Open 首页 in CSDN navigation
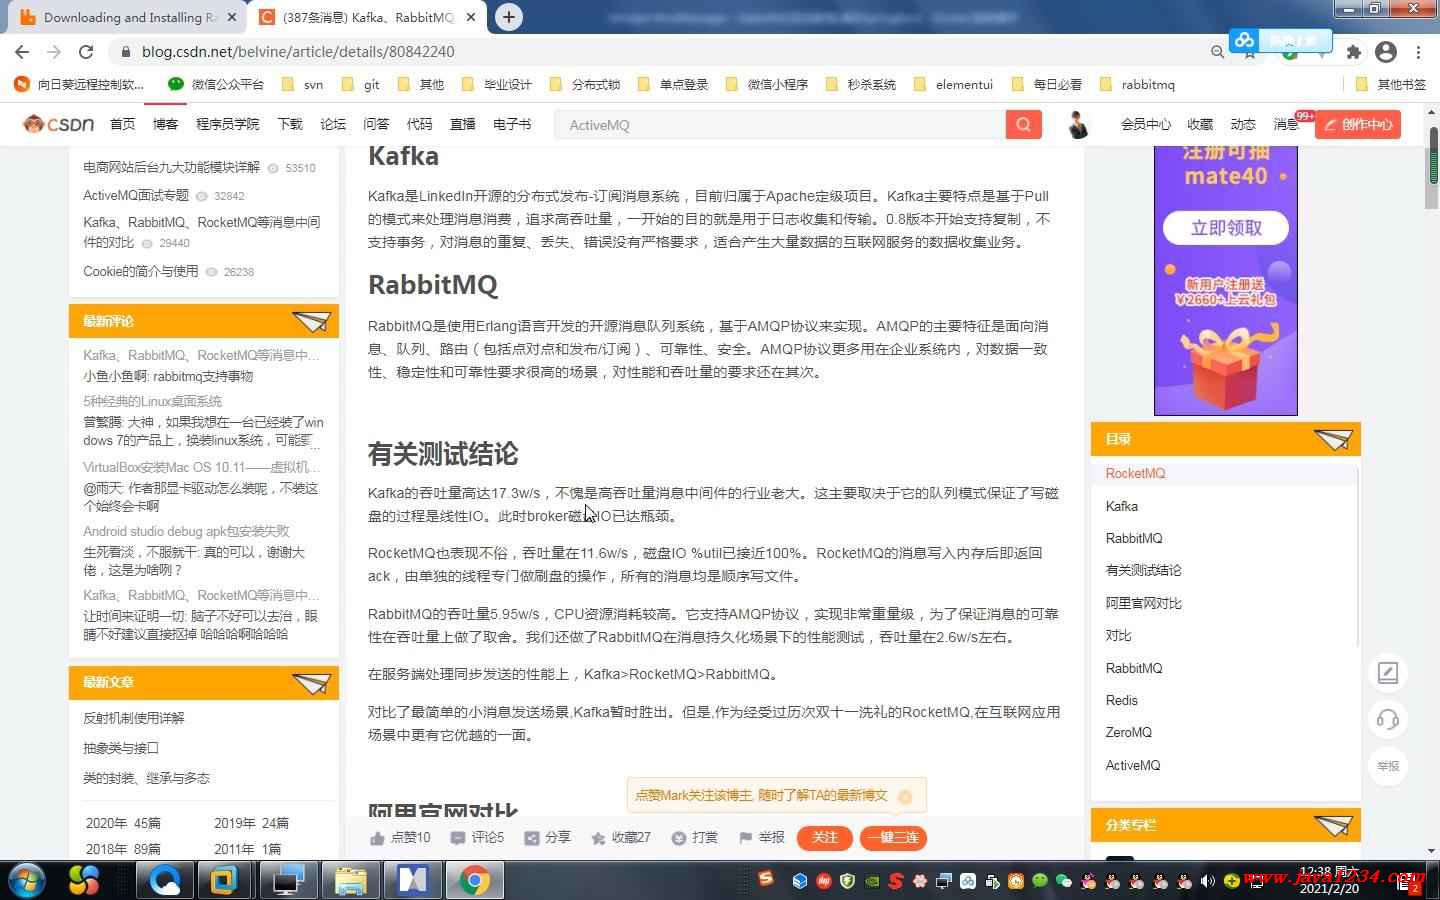1440x900 pixels. (122, 124)
